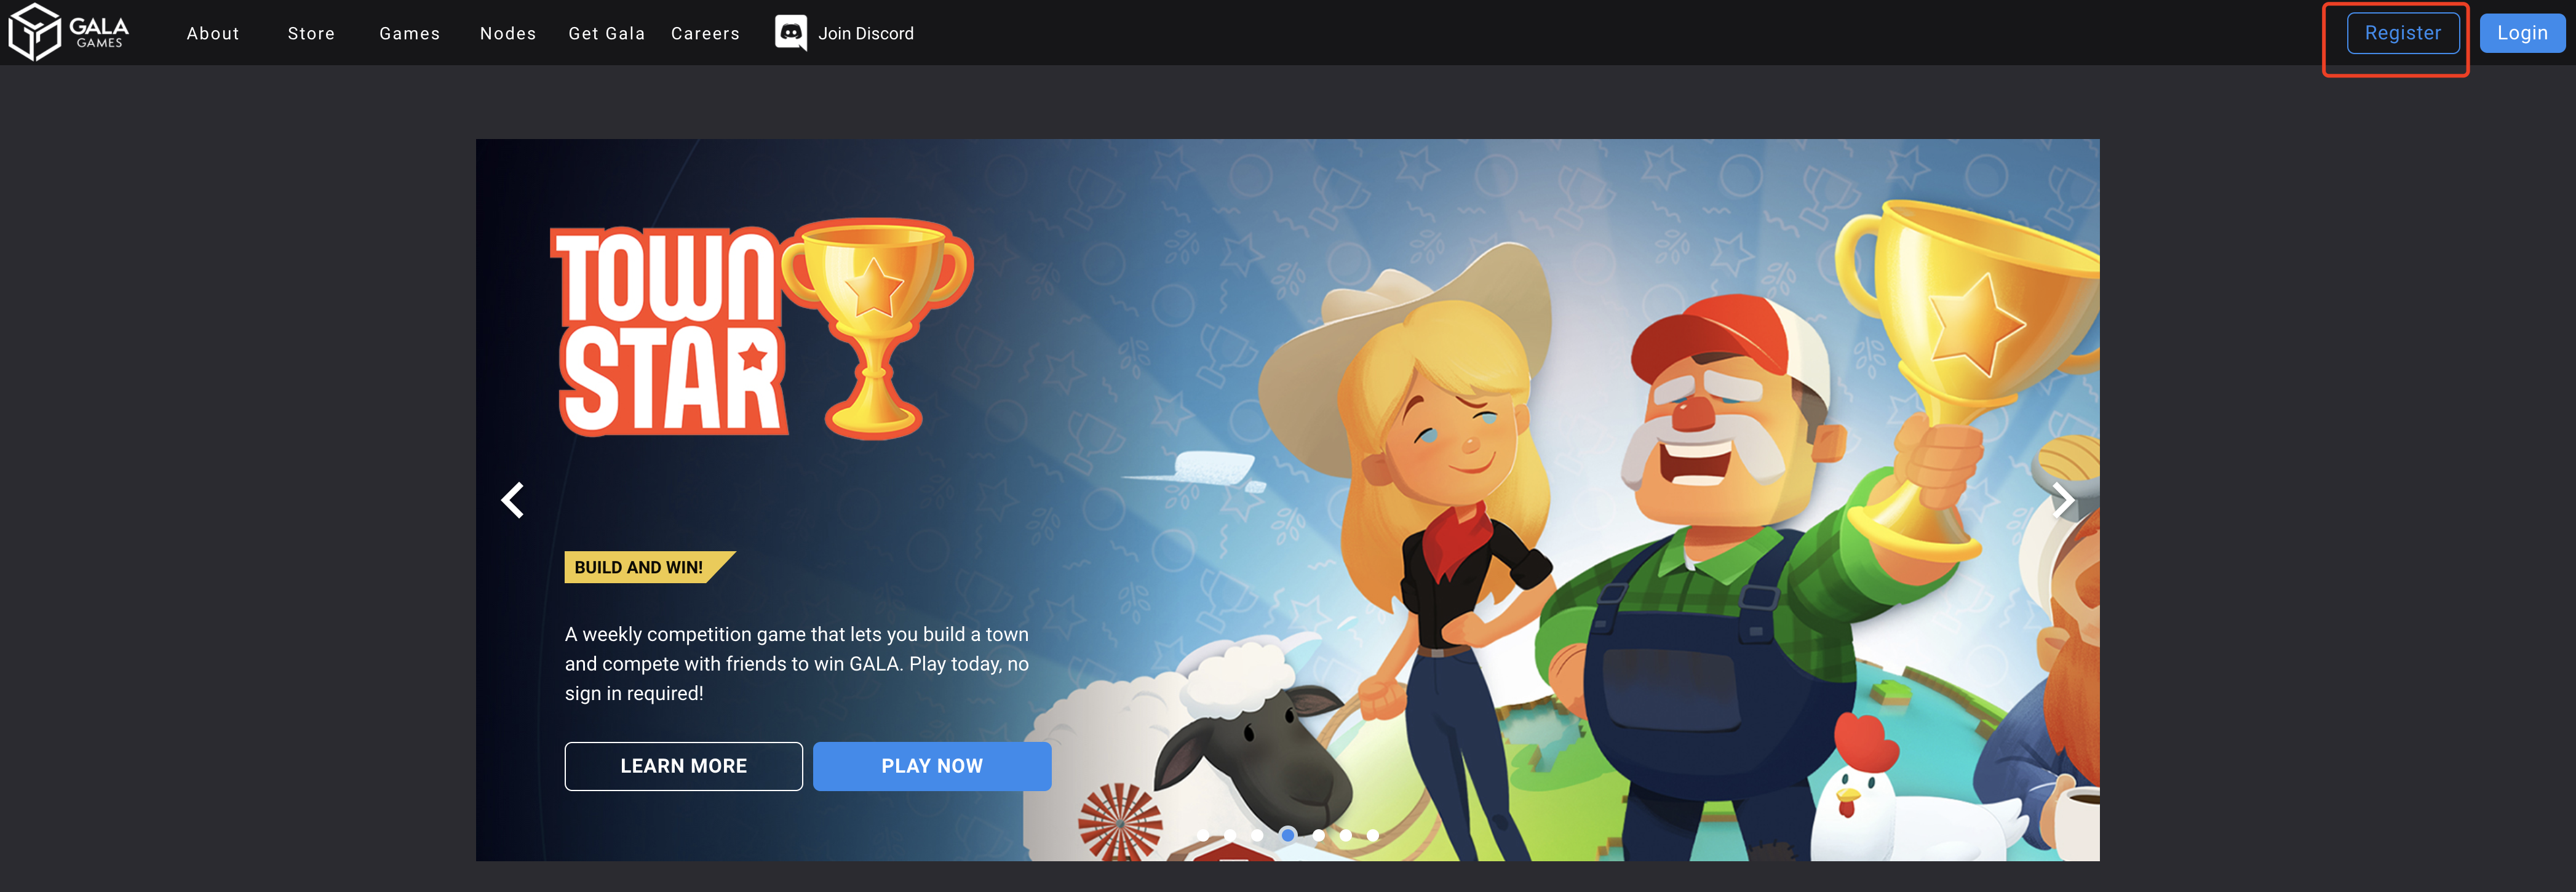Select the third carousel dot indicator
Screen dimensions: 2576x892
[1257, 835]
